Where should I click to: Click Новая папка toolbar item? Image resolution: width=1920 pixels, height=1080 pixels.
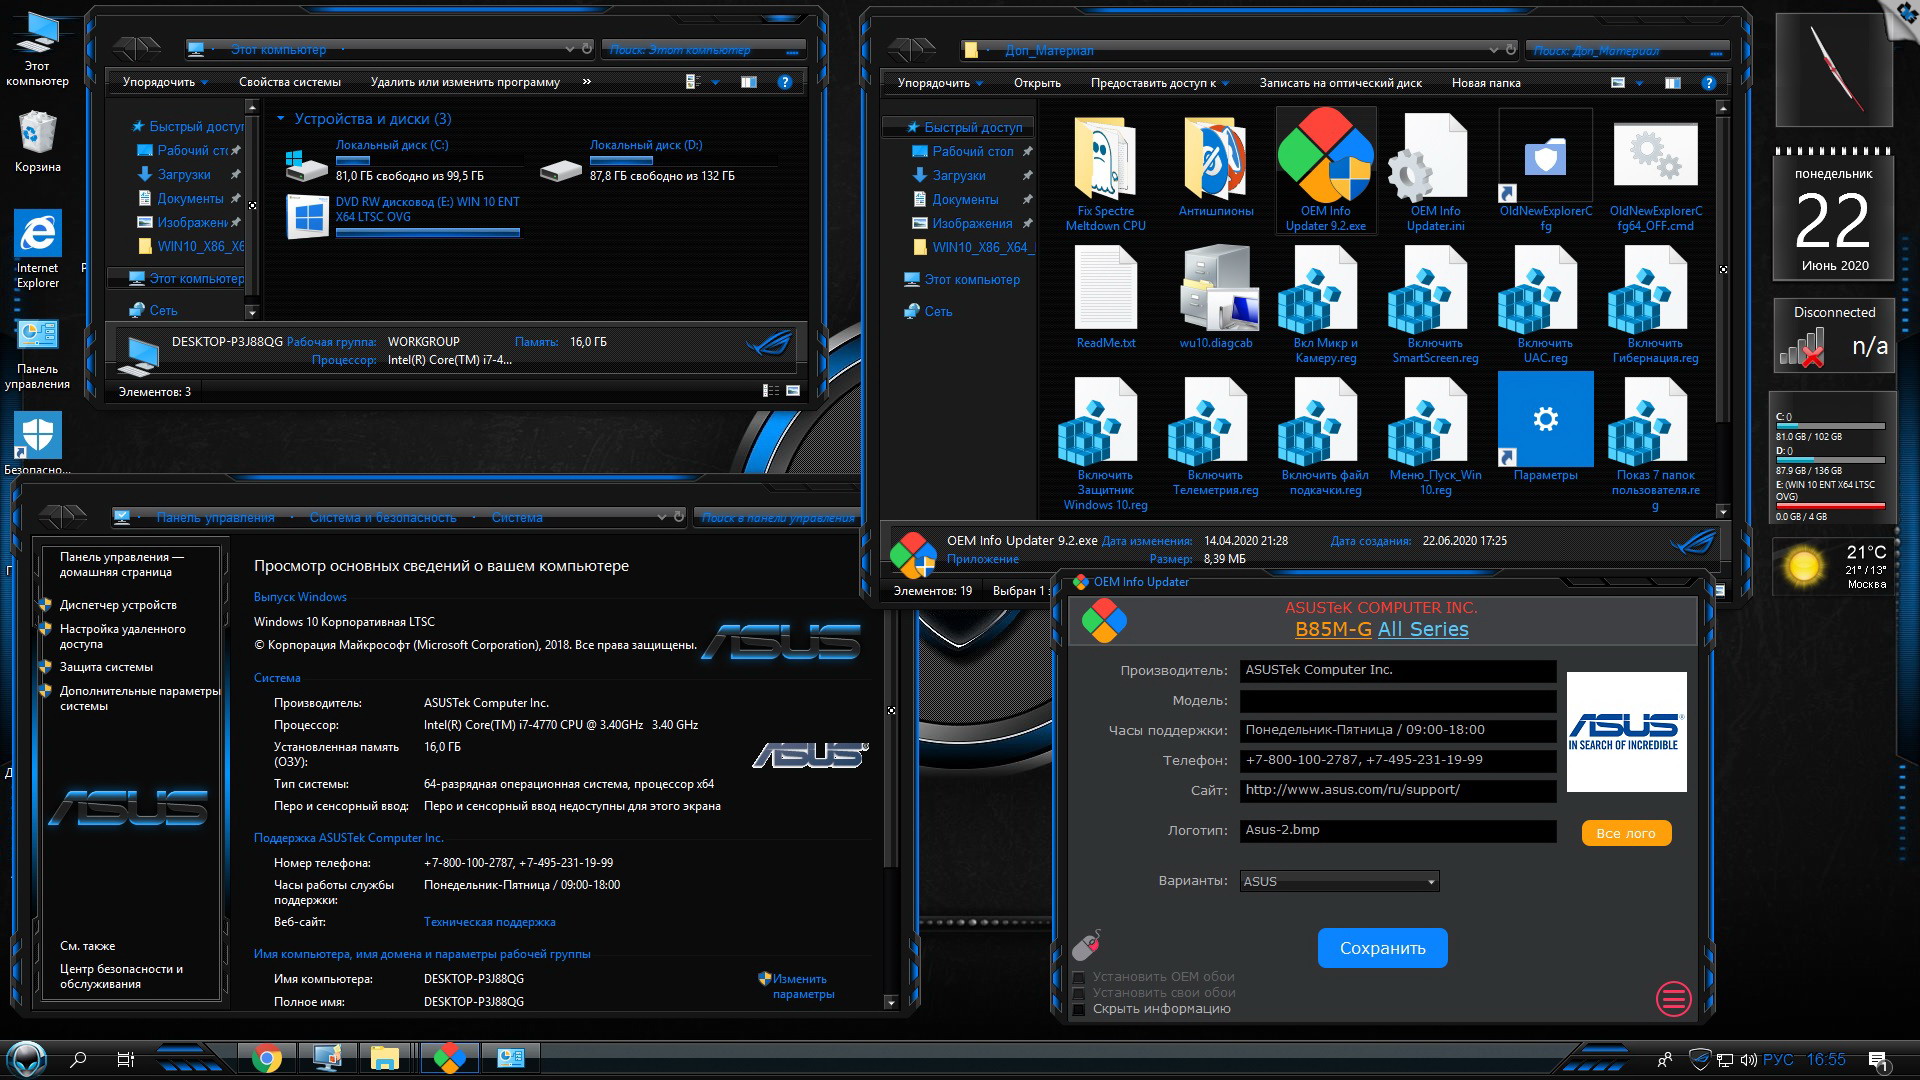click(x=1486, y=83)
